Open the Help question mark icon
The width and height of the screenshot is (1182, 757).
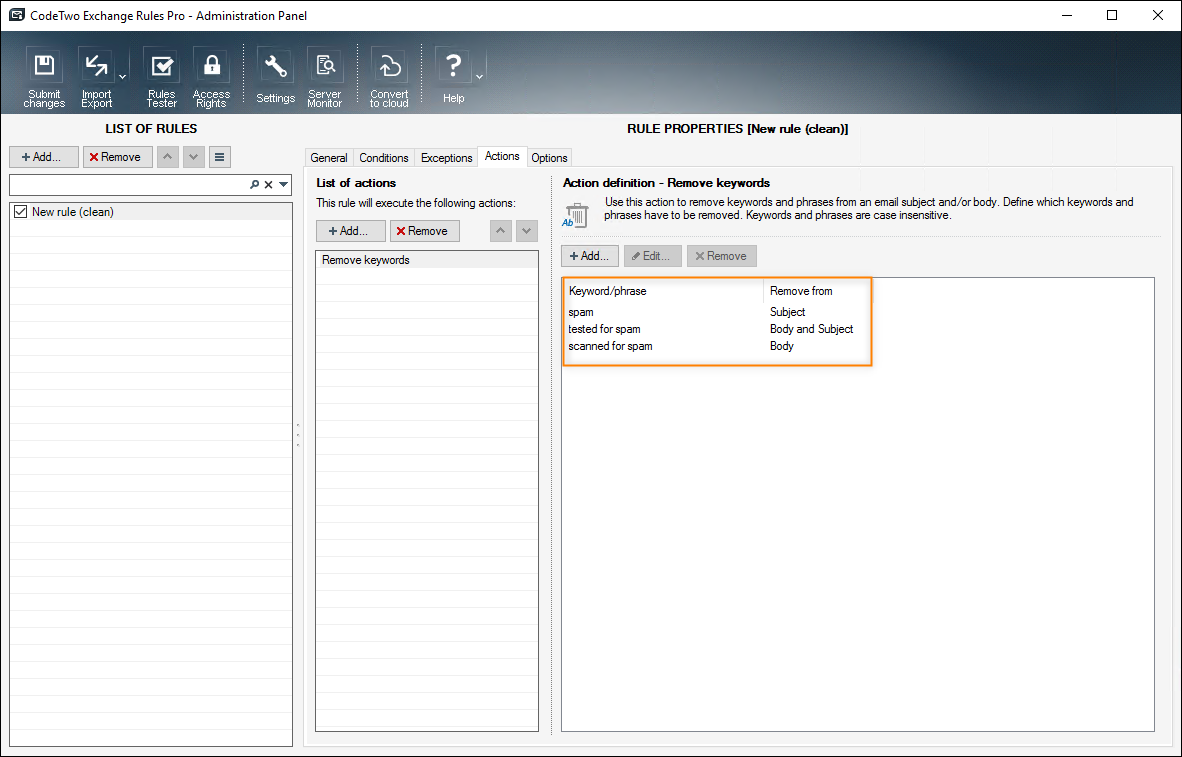click(x=453, y=76)
